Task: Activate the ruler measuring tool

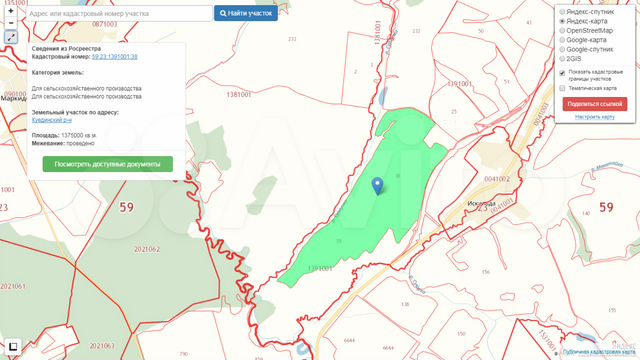Action: 11,38
